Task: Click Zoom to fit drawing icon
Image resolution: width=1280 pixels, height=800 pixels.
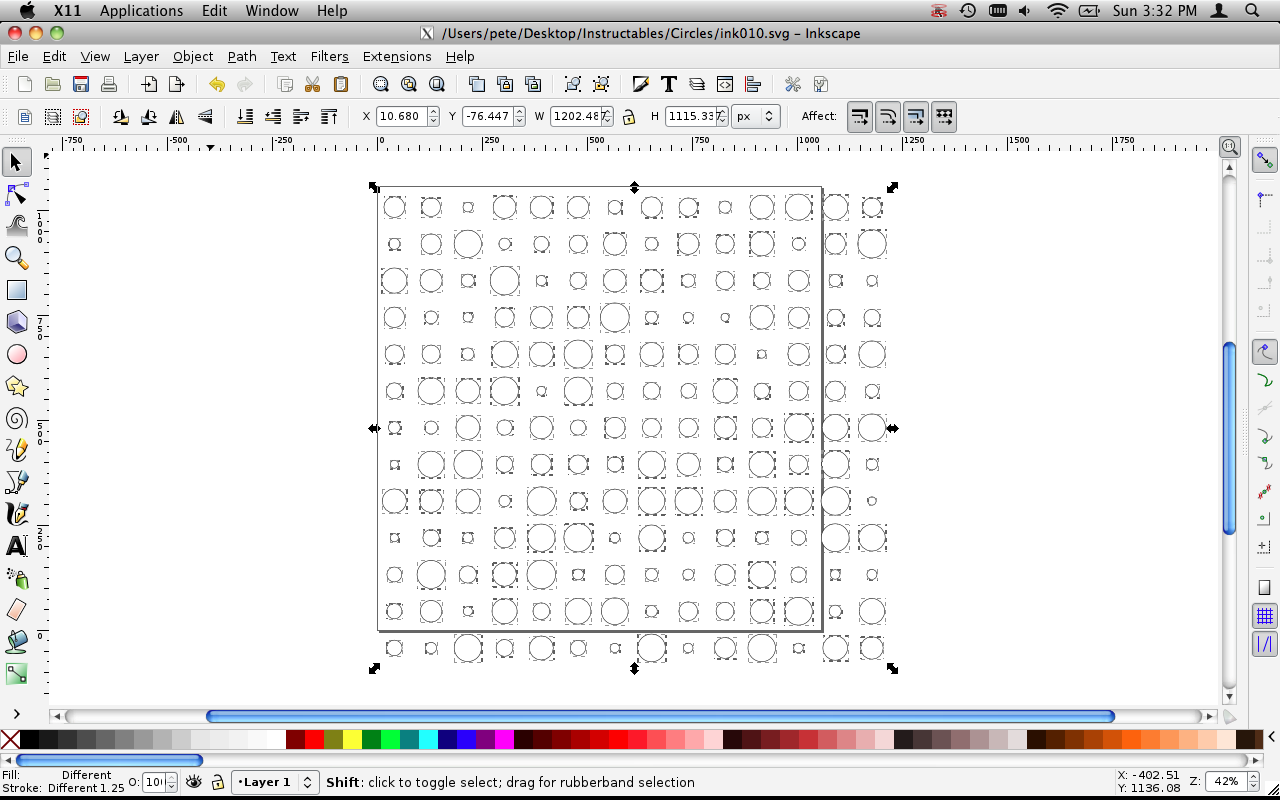Action: 409,84
